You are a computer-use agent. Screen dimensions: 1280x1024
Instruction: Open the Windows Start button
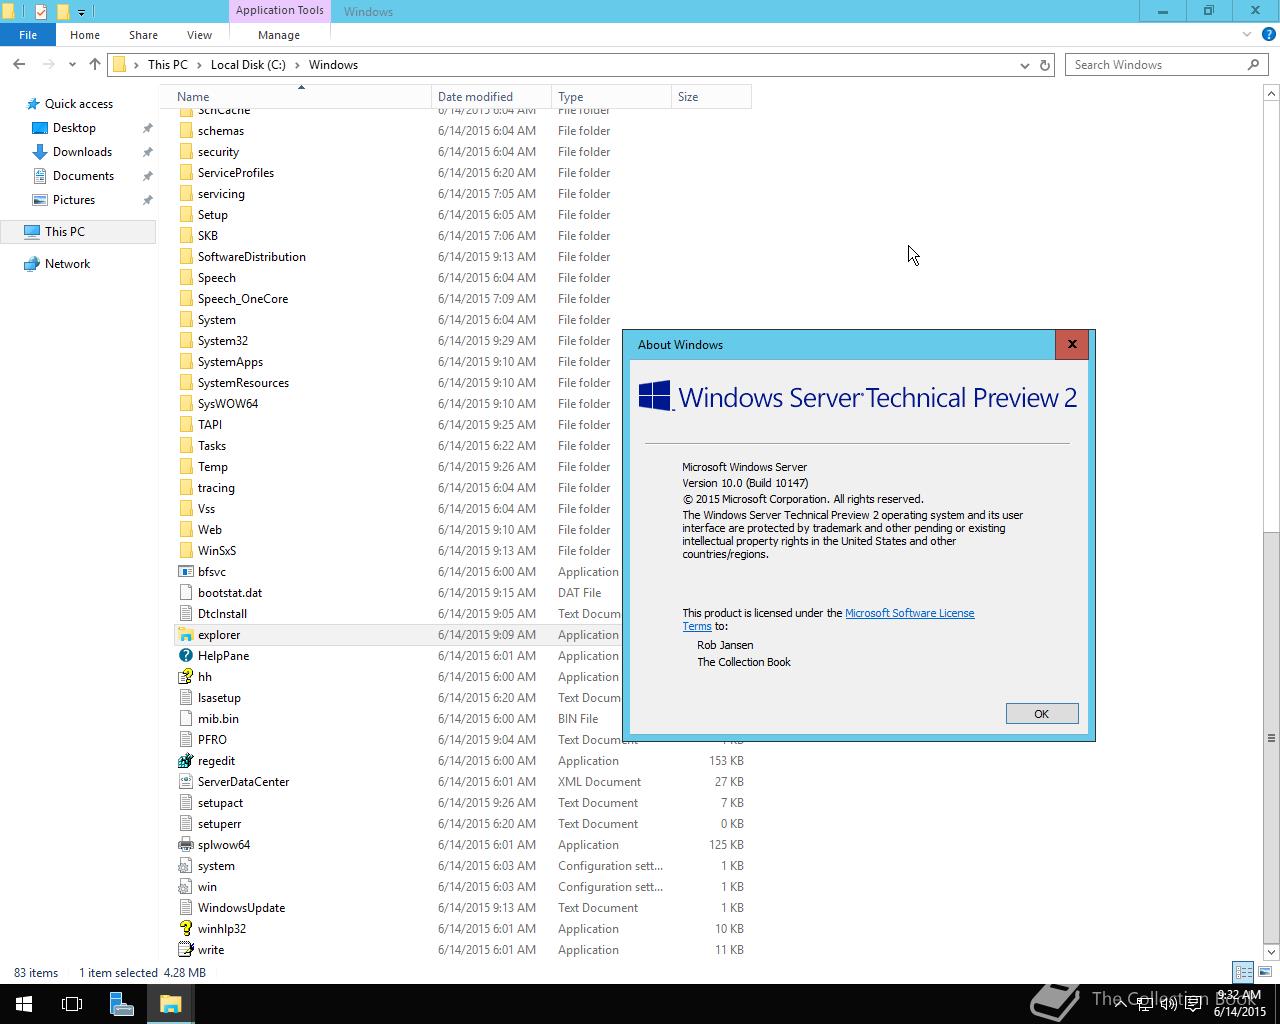24,1004
